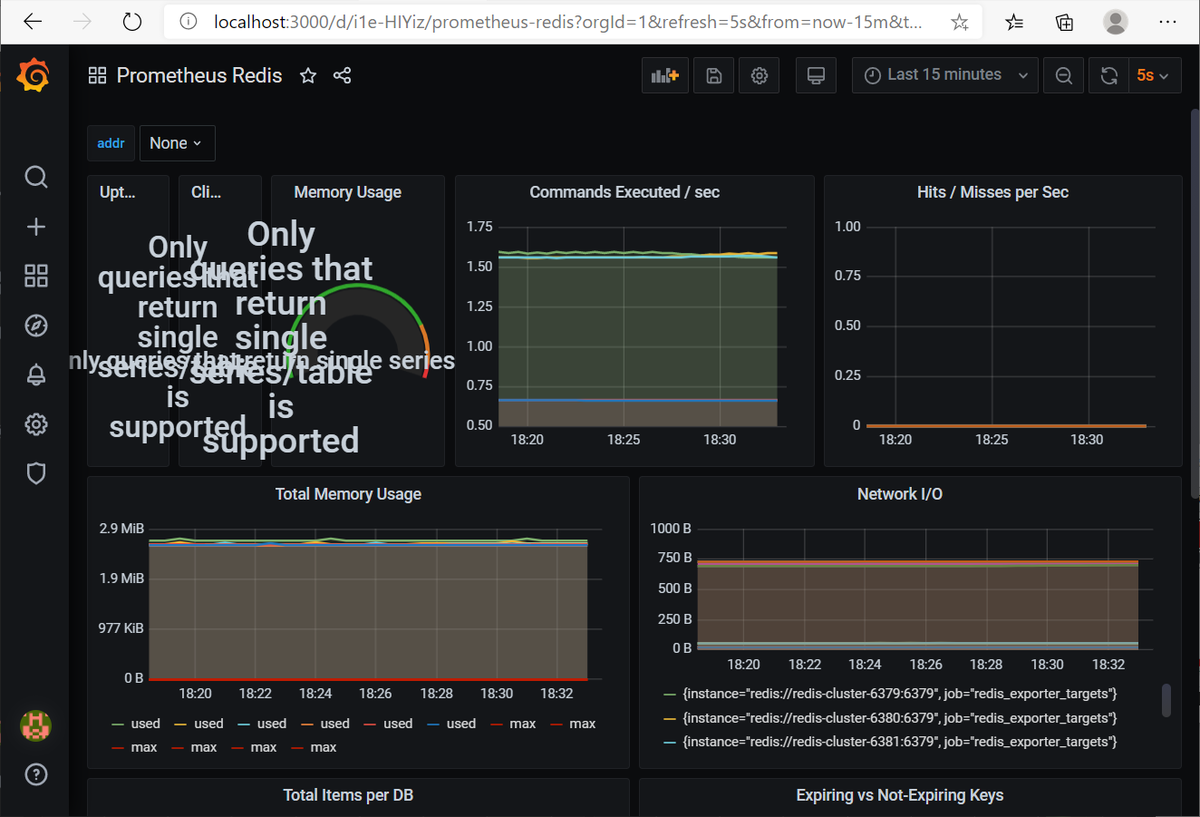Screen dimensions: 1200x817
Task: Open the Network I/O panel title menu
Action: 900,494
